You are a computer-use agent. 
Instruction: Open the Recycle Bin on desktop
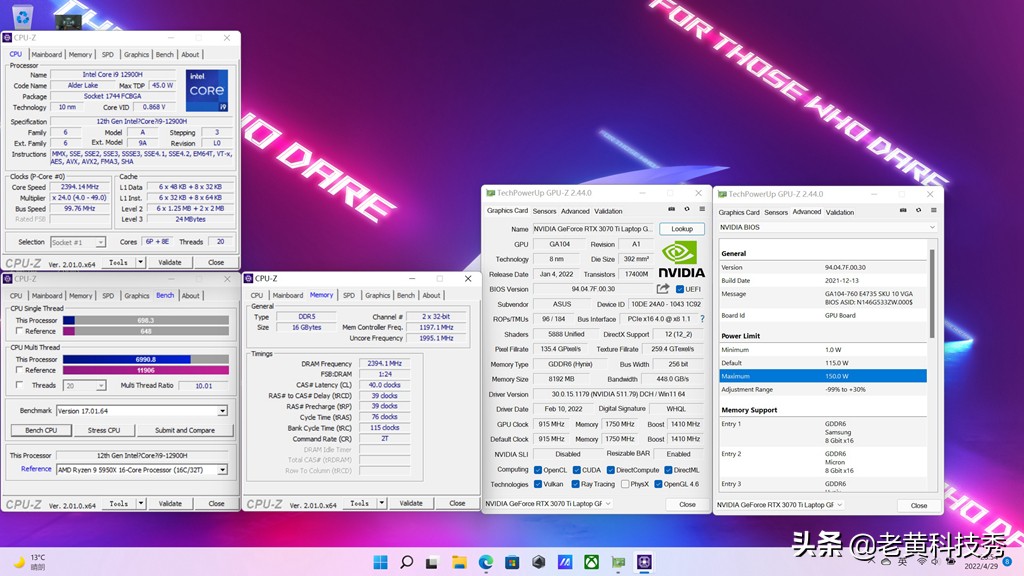tap(22, 16)
